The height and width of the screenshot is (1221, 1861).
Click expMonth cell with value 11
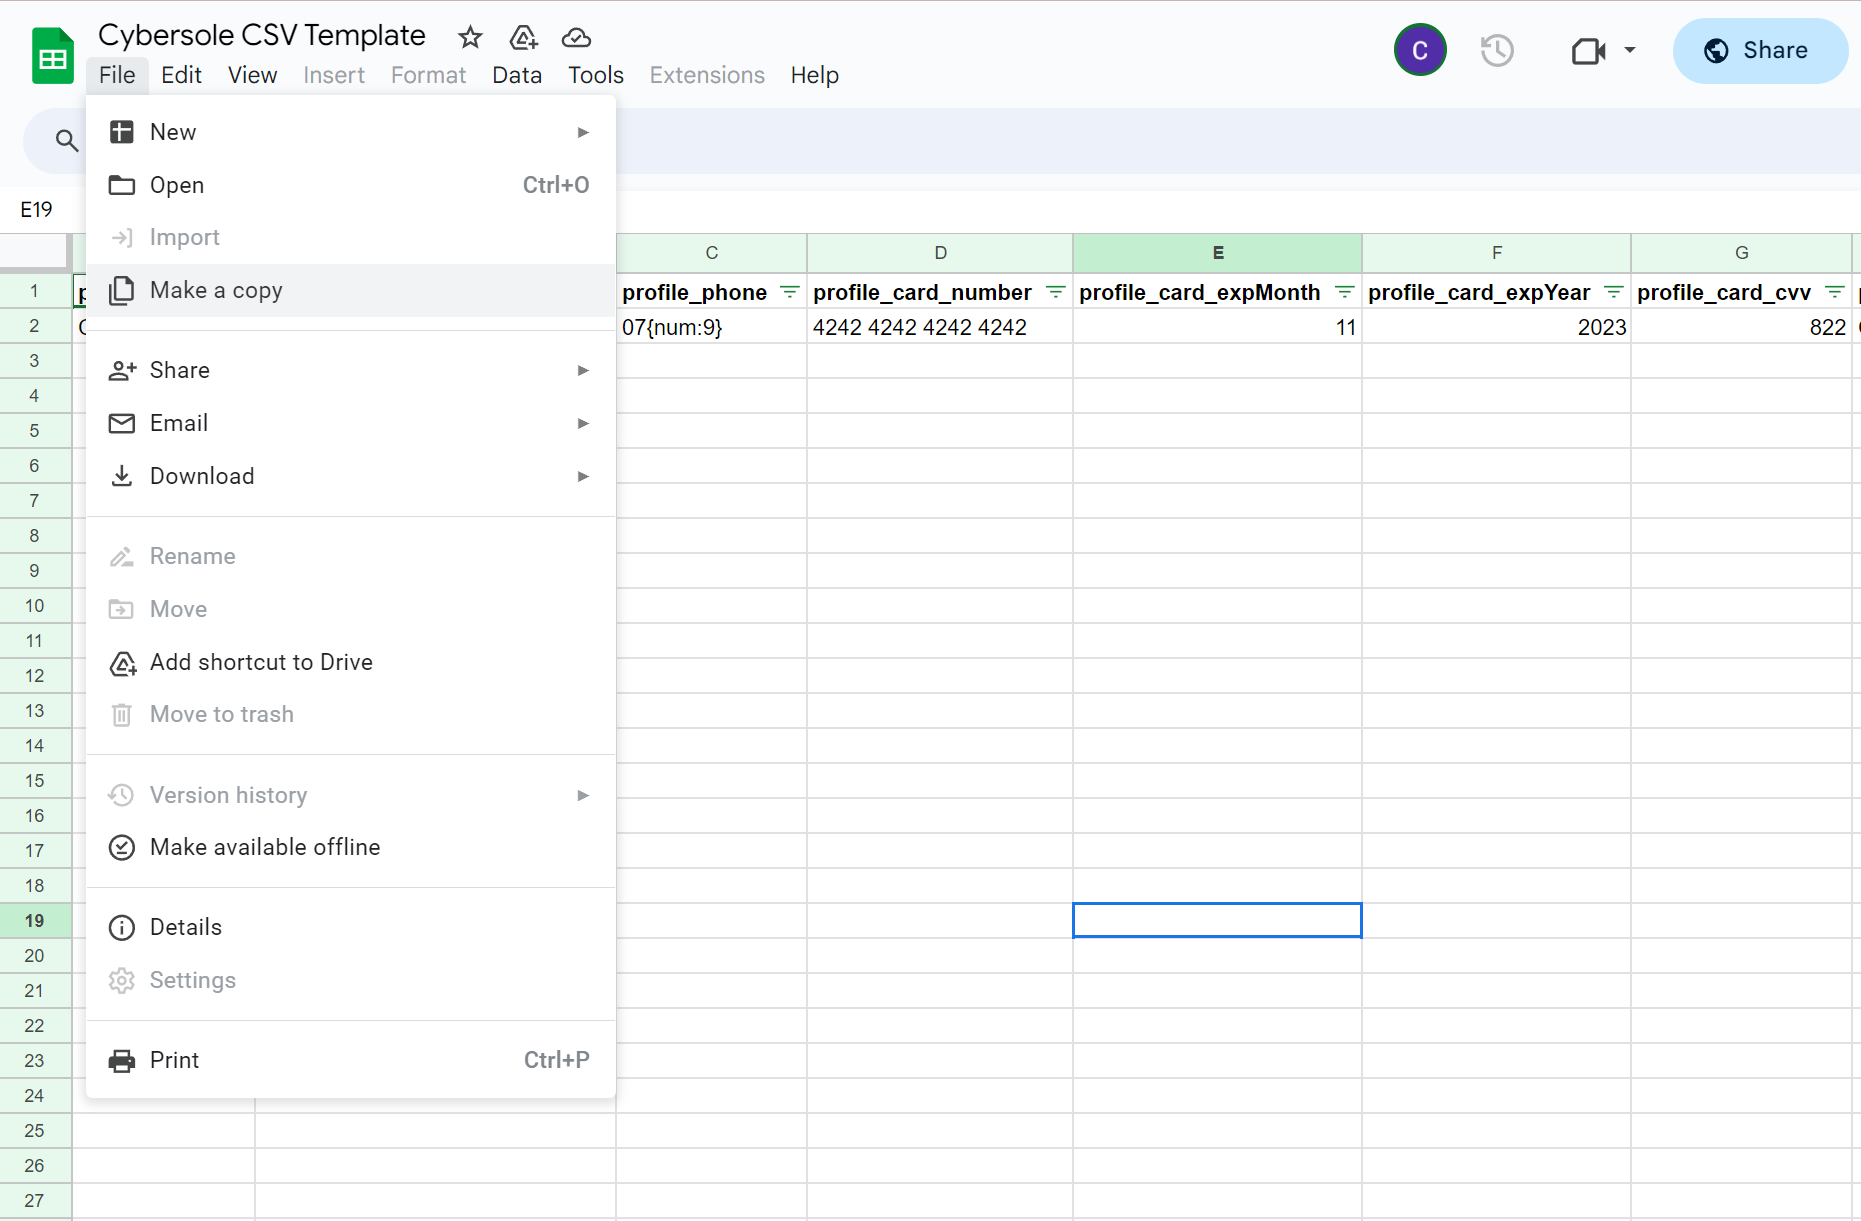pos(1218,327)
